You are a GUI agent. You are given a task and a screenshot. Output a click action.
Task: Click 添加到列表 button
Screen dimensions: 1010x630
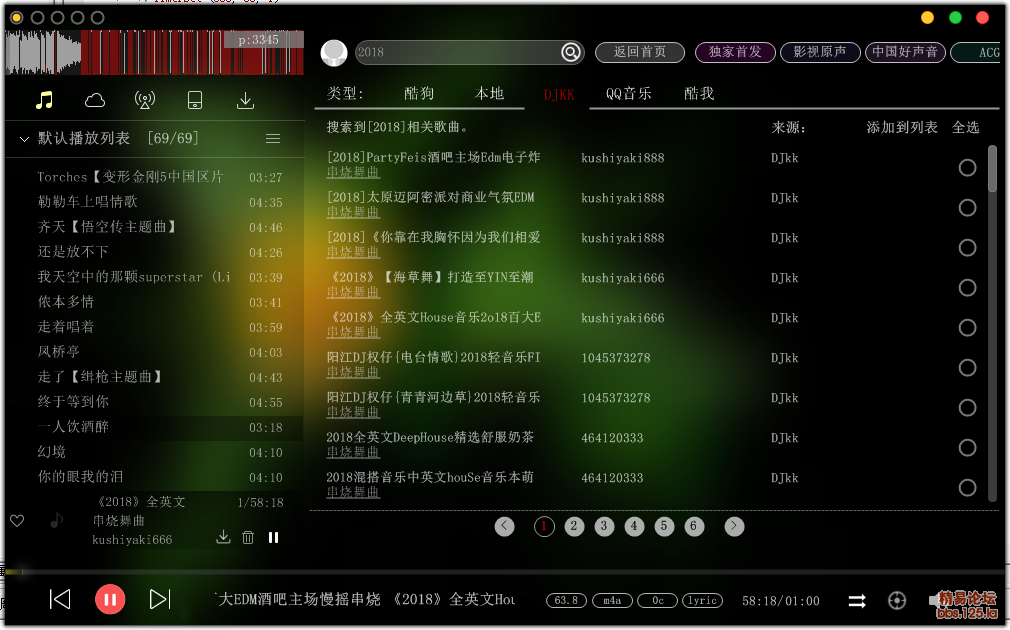(x=902, y=128)
